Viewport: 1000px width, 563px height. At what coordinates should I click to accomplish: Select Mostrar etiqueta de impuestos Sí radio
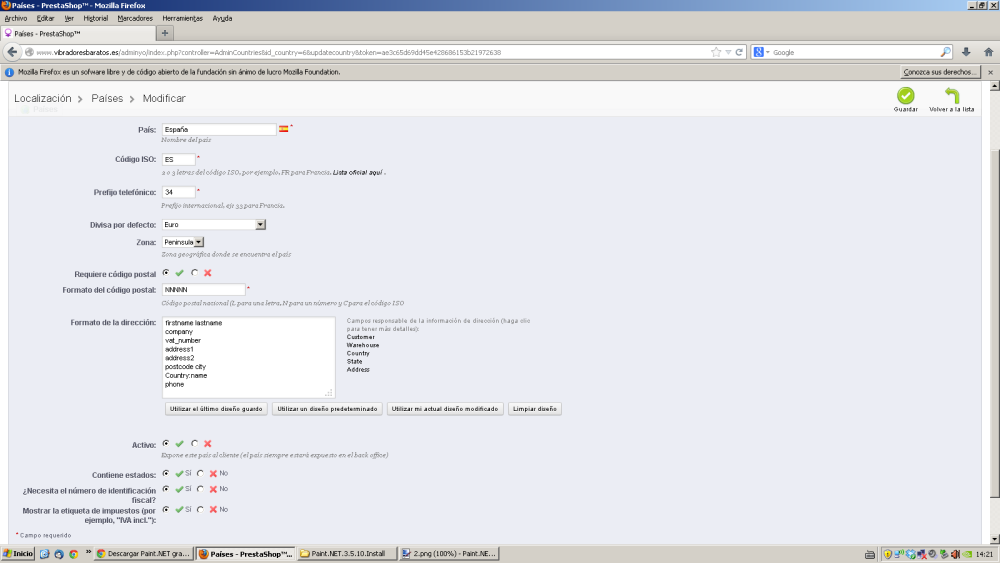(x=166, y=509)
